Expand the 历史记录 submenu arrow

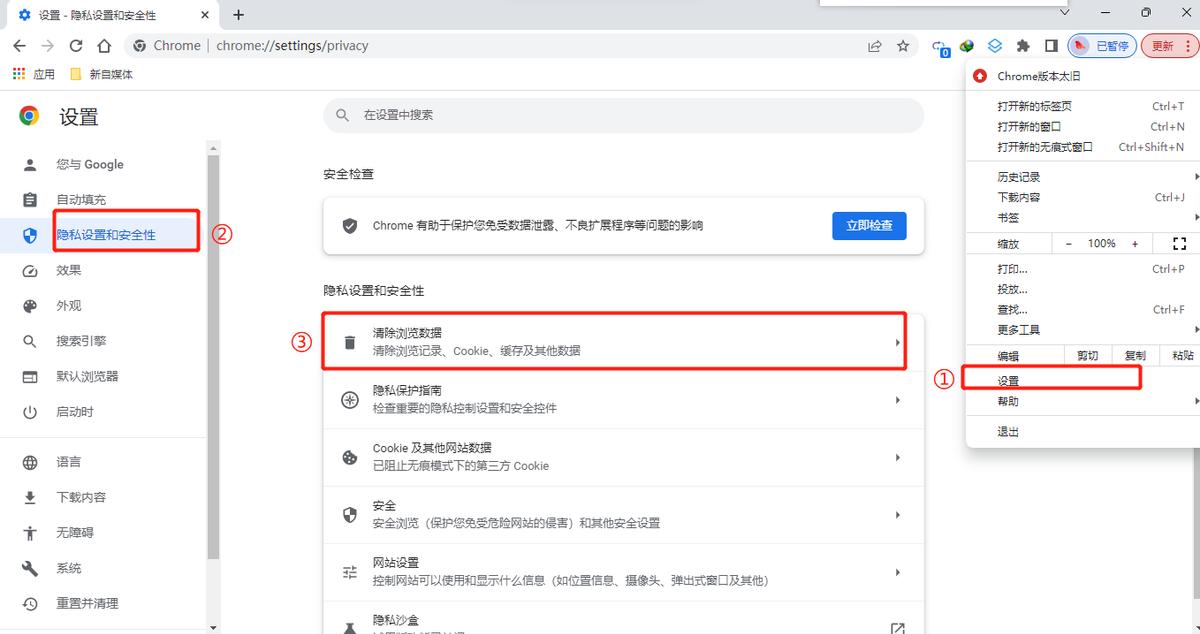[x=1196, y=175]
